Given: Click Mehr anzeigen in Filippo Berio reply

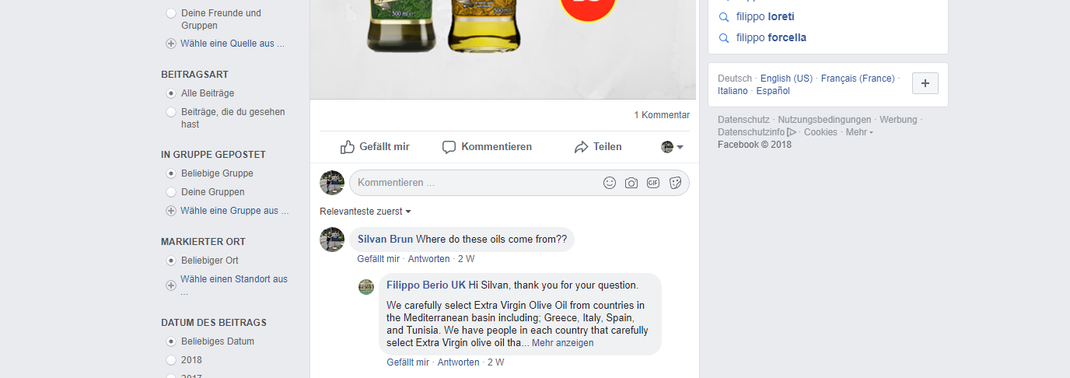Looking at the screenshot, I should coord(562,343).
